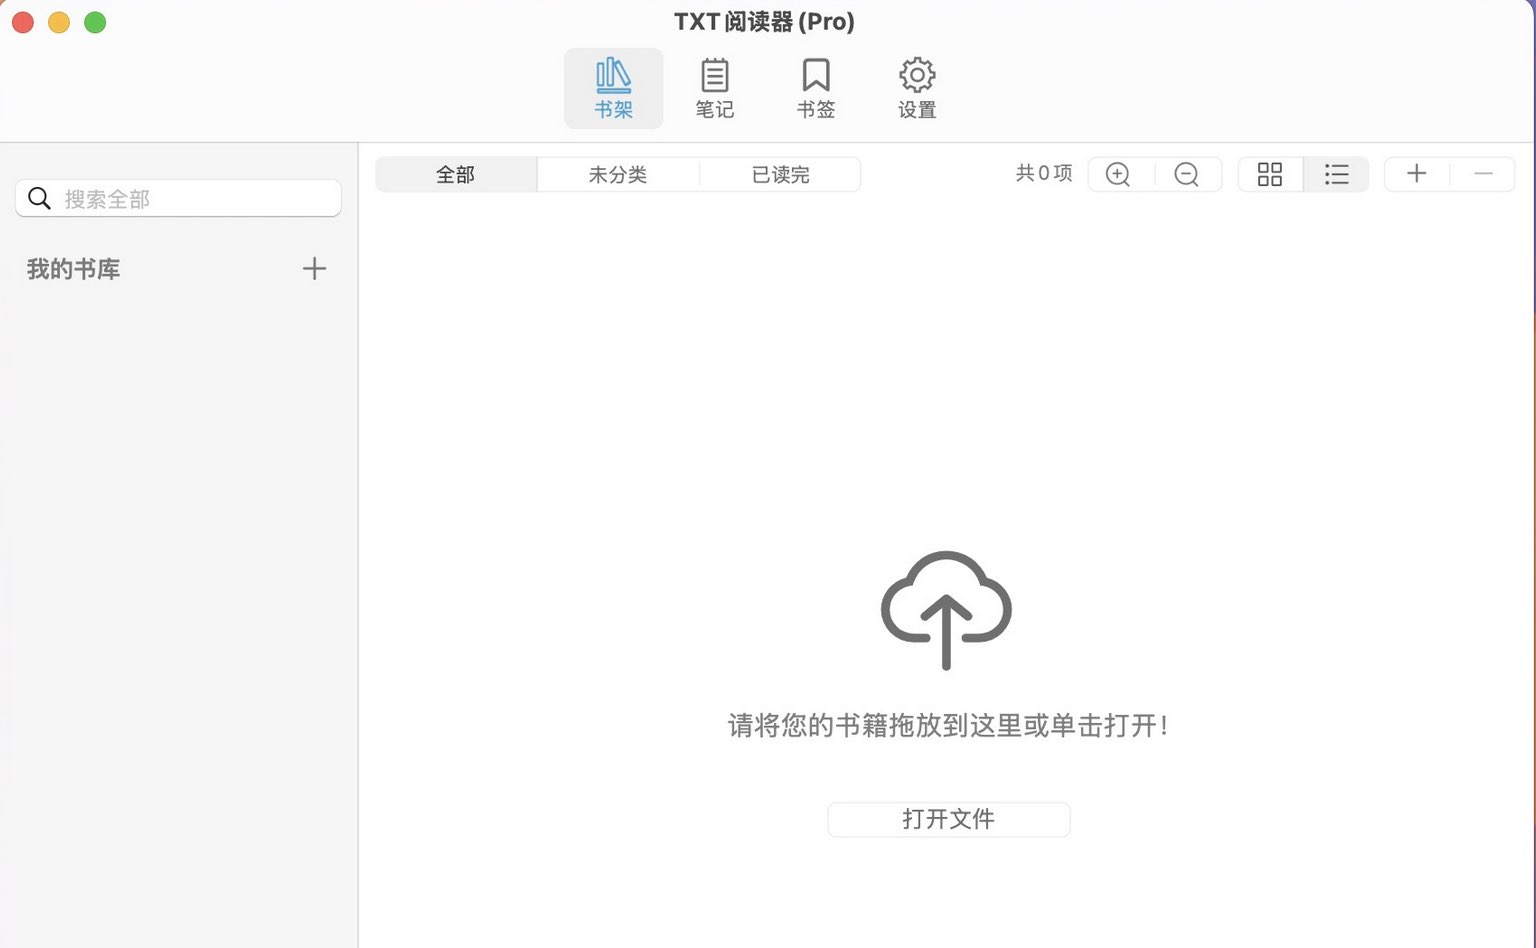
Task: Open the 笔记 notes section
Action: [x=714, y=88]
